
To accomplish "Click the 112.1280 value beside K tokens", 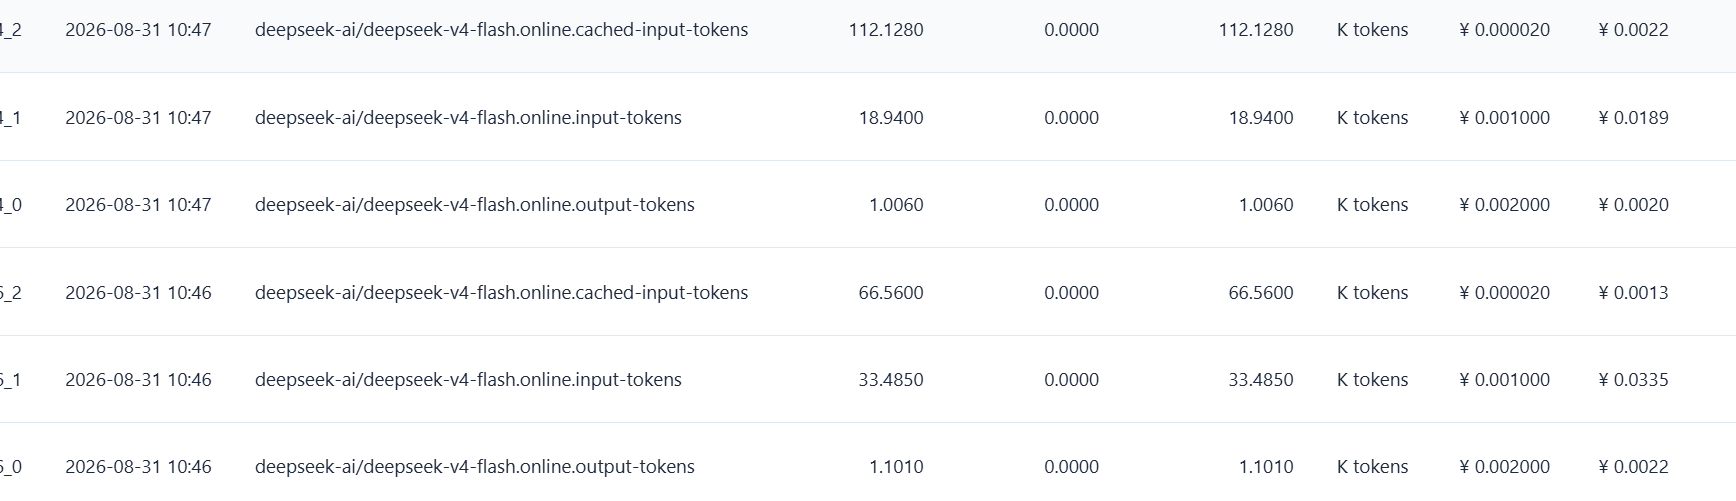I will pos(1256,30).
